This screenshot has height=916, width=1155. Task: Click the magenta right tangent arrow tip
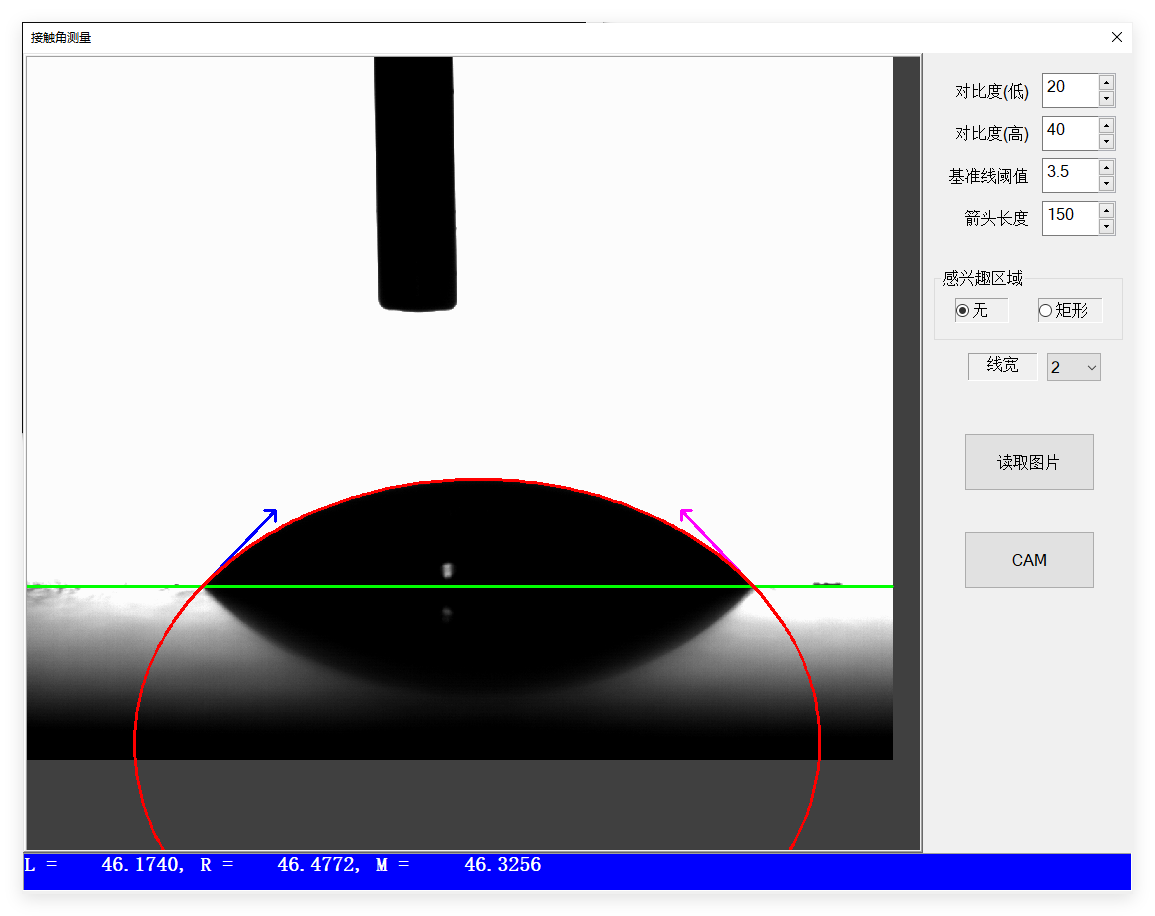coord(682,511)
